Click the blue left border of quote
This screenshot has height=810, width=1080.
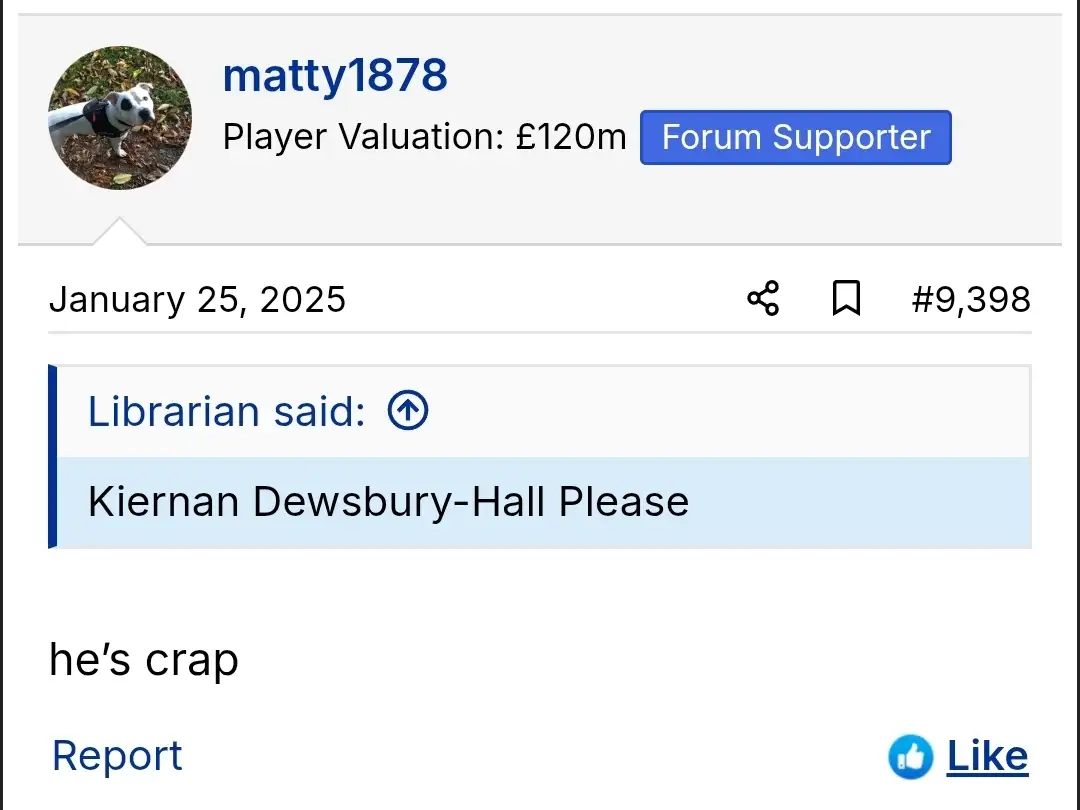click(x=52, y=457)
